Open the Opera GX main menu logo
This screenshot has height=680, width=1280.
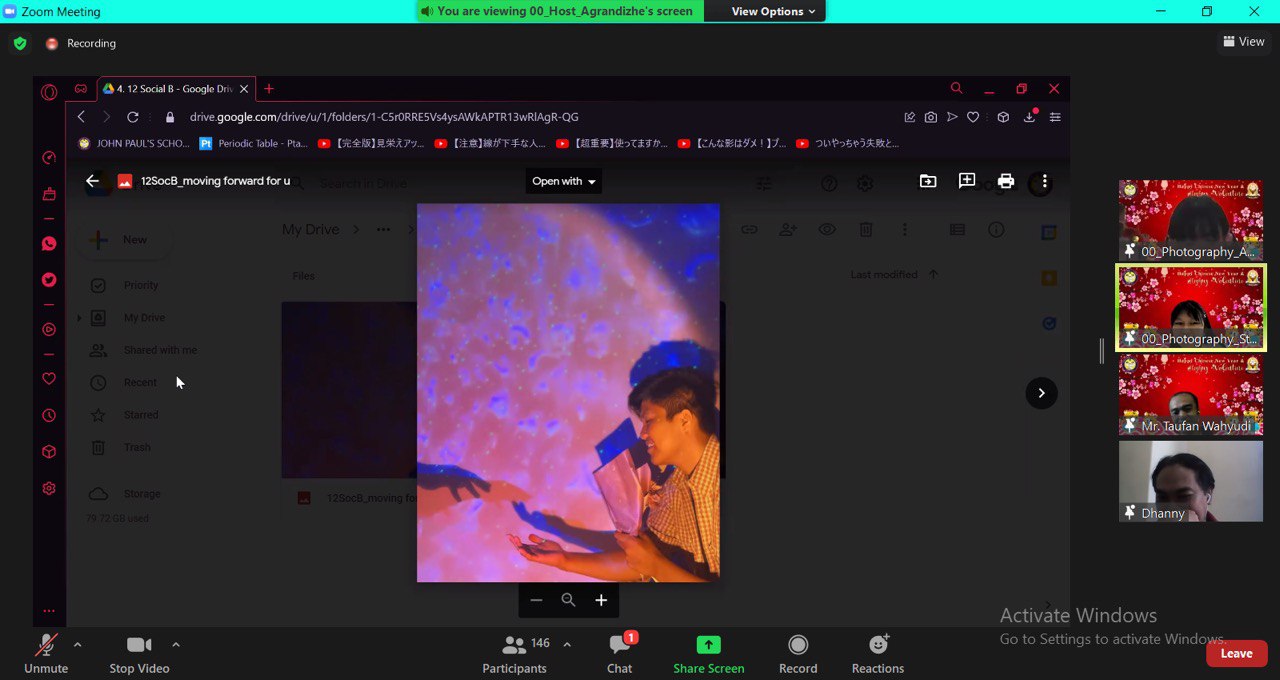pos(49,92)
